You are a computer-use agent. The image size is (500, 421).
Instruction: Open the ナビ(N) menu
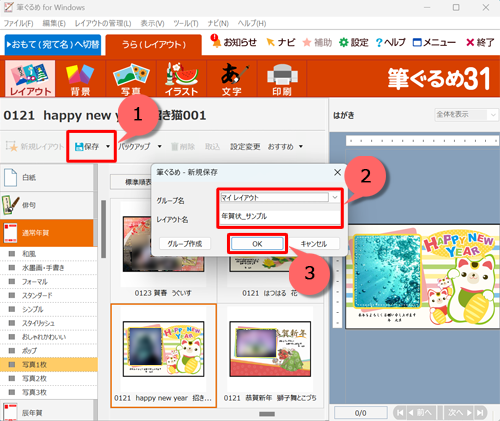coord(218,23)
